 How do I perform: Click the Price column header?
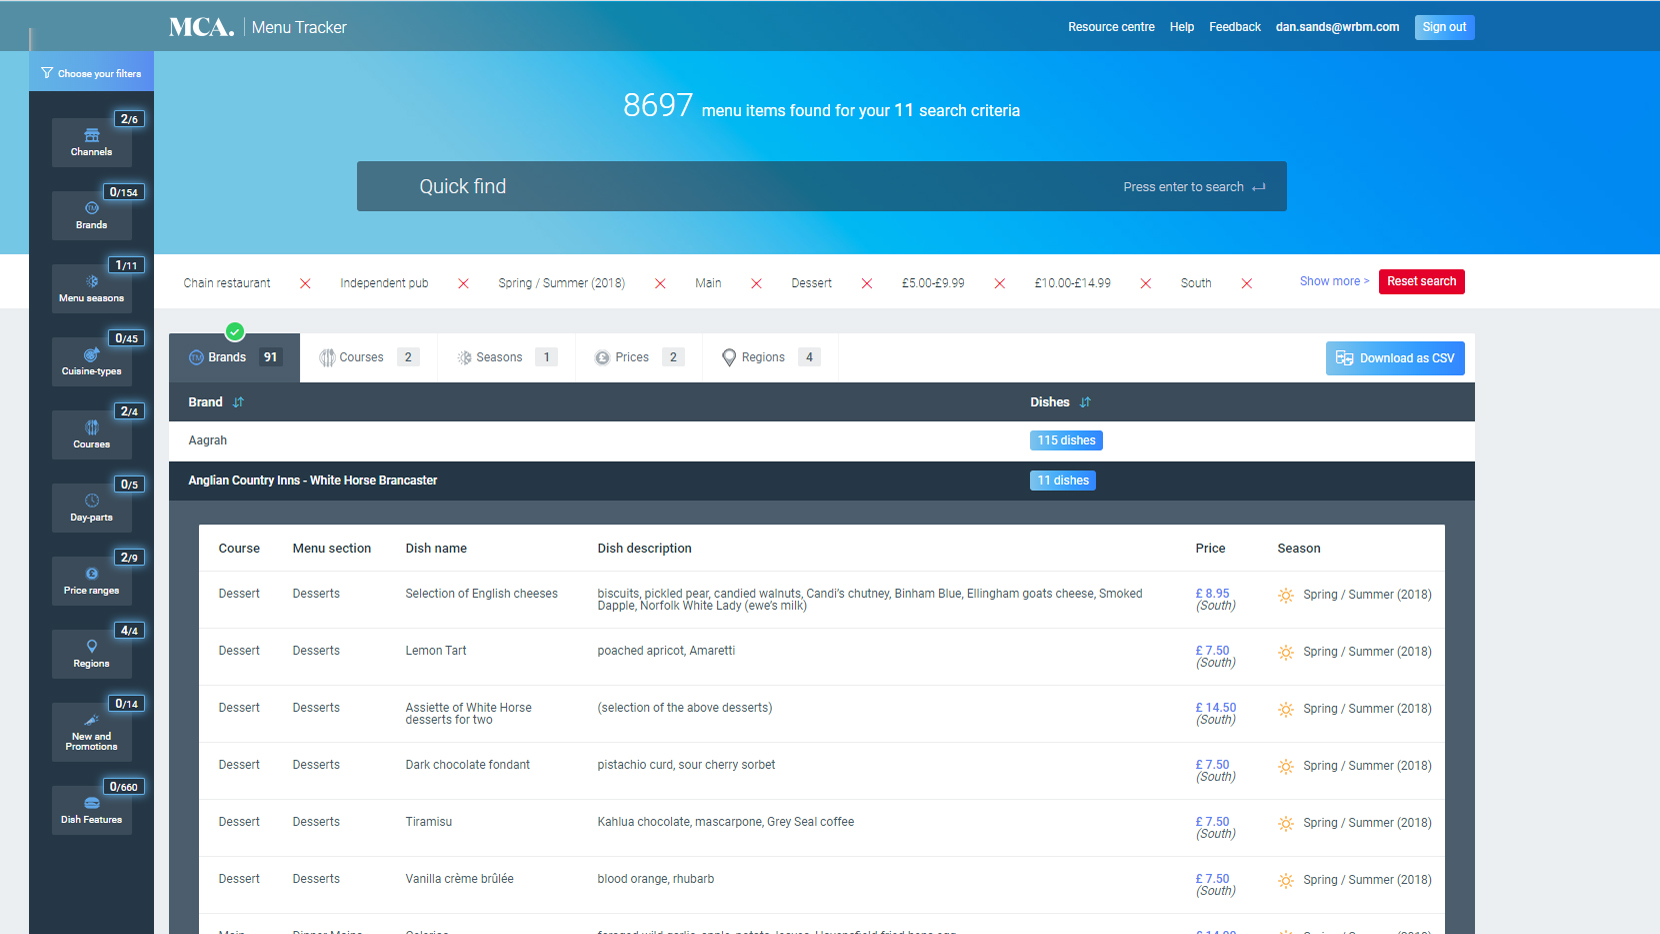(x=1210, y=548)
